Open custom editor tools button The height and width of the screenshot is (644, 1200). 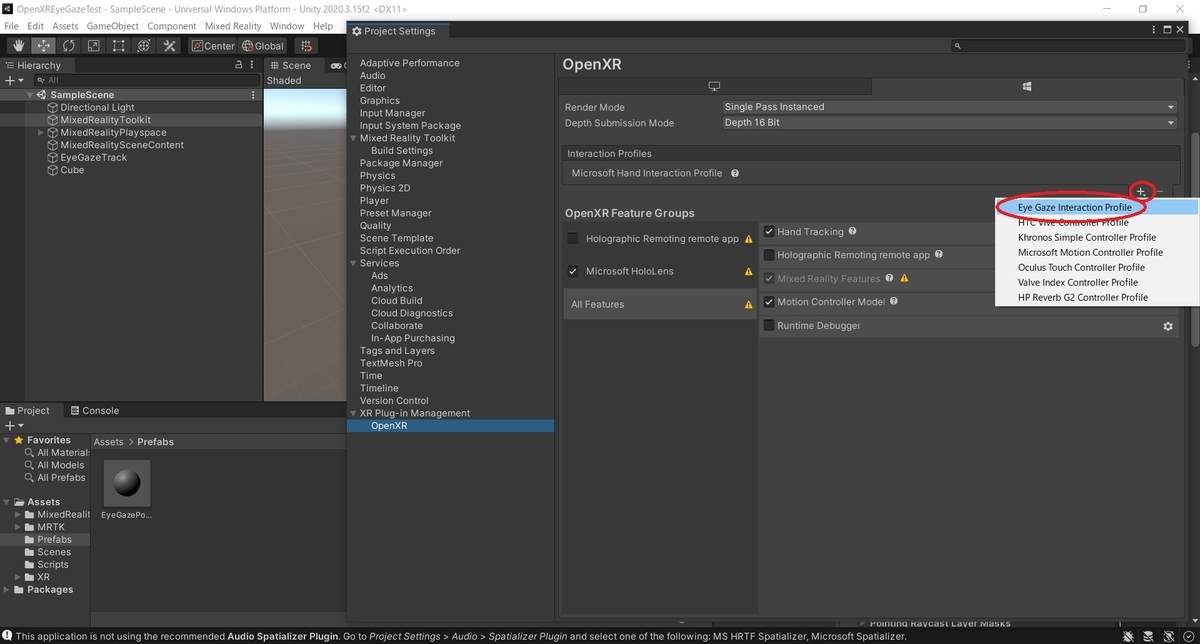pyautogui.click(x=169, y=46)
